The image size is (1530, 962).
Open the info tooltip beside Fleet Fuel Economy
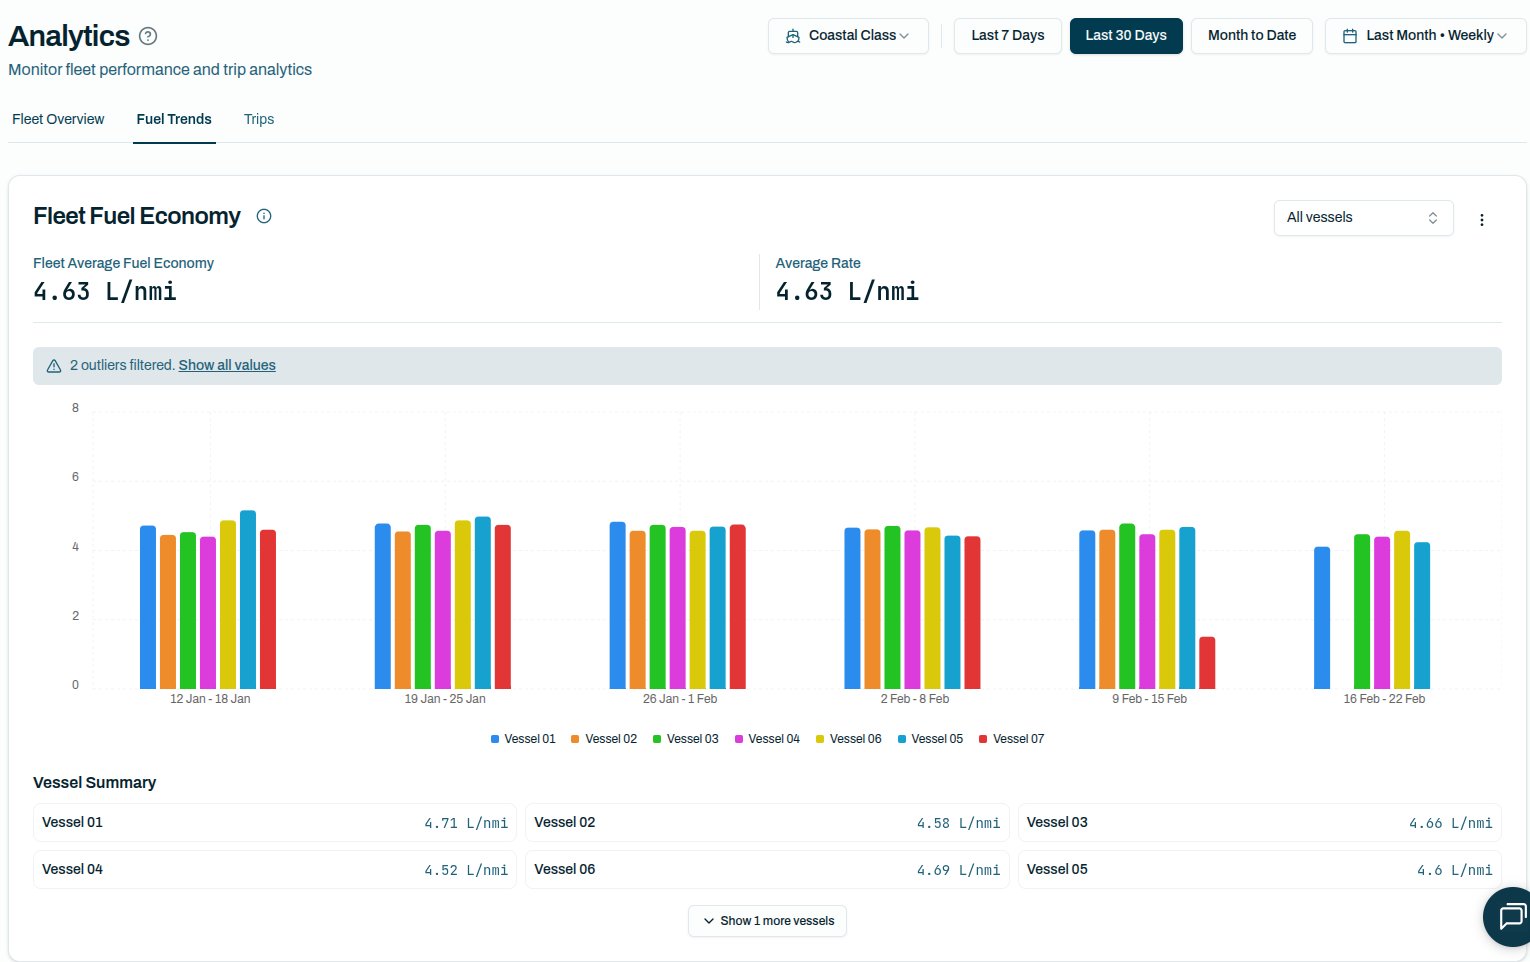coord(263,216)
